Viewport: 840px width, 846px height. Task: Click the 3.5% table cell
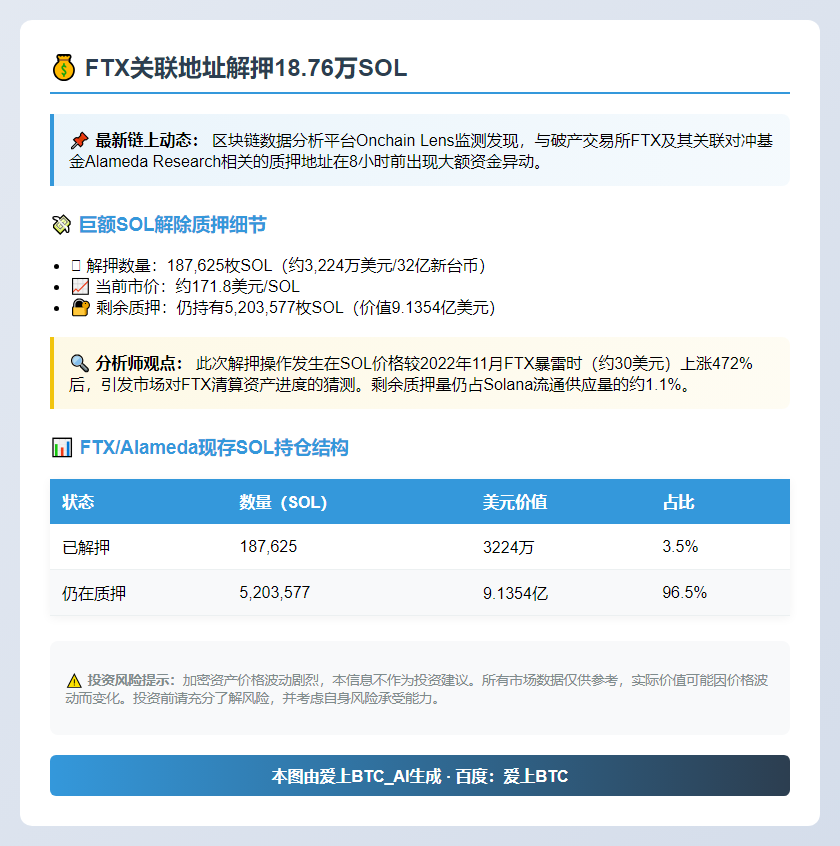[x=680, y=547]
